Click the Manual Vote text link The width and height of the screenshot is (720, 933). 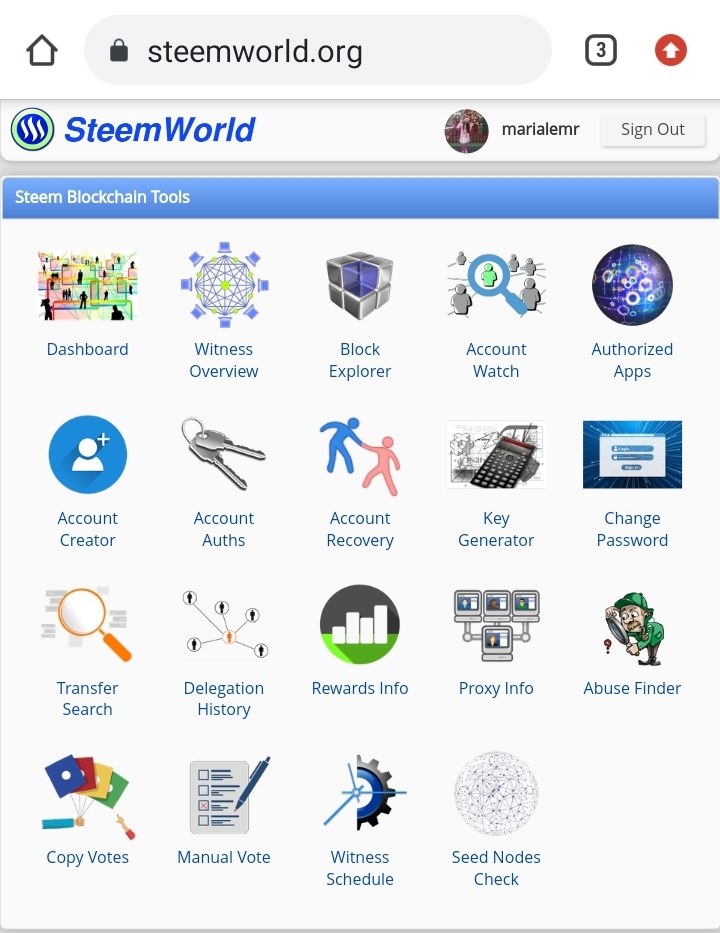pyautogui.click(x=224, y=857)
